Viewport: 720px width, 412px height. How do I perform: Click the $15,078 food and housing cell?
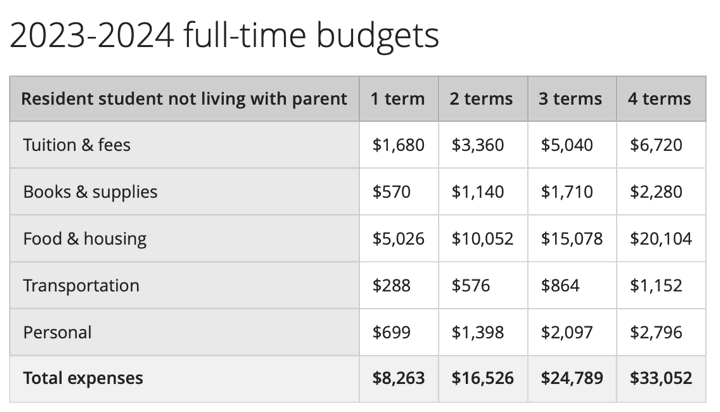[571, 239]
